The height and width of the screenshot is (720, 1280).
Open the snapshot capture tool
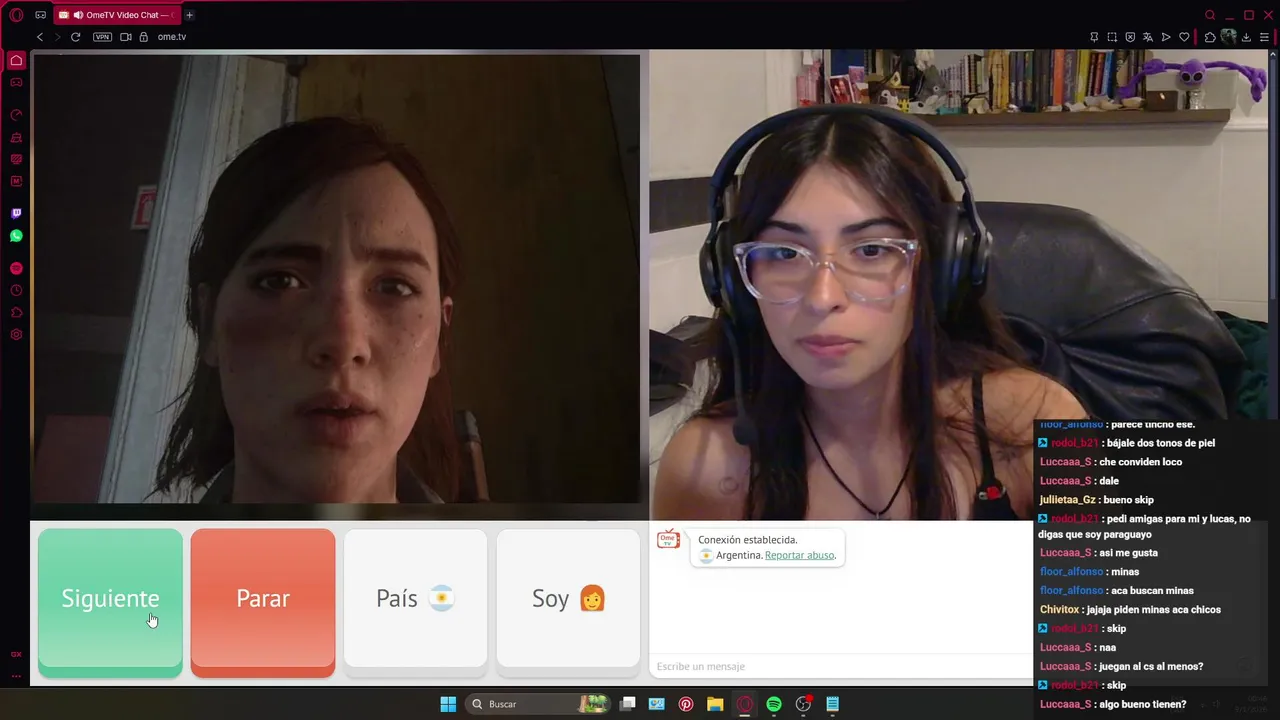[x=1112, y=37]
